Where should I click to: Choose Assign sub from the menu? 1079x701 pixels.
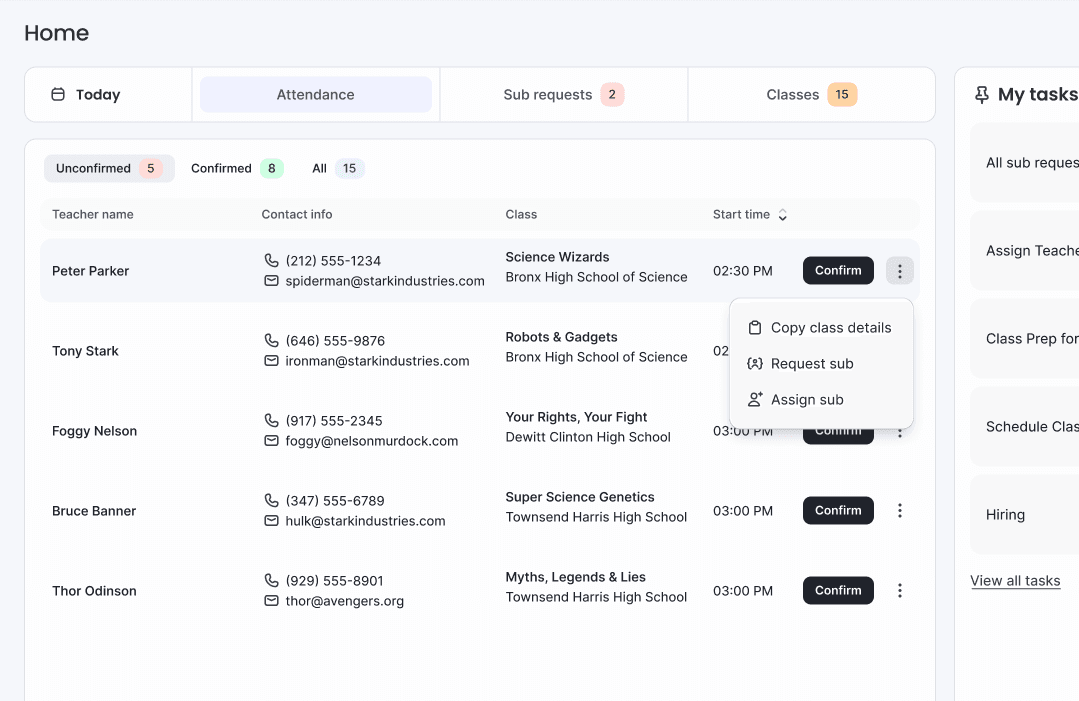pyautogui.click(x=822, y=399)
